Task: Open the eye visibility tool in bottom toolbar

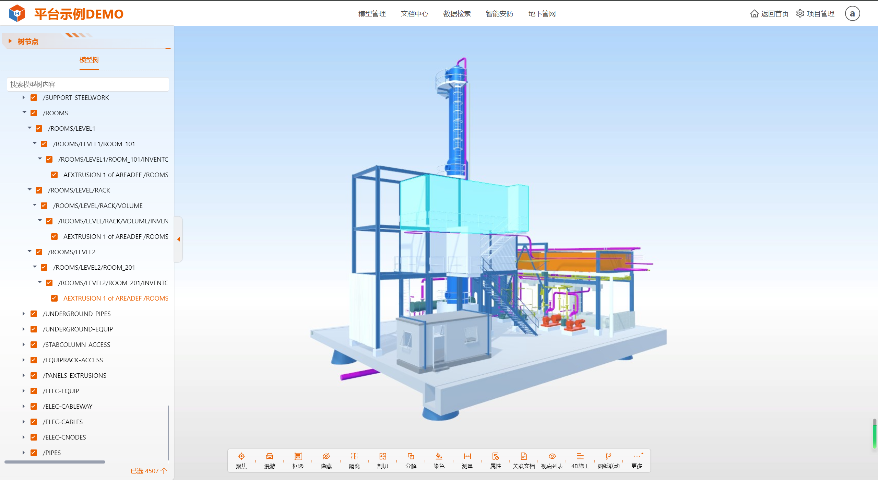Action: (x=552, y=455)
